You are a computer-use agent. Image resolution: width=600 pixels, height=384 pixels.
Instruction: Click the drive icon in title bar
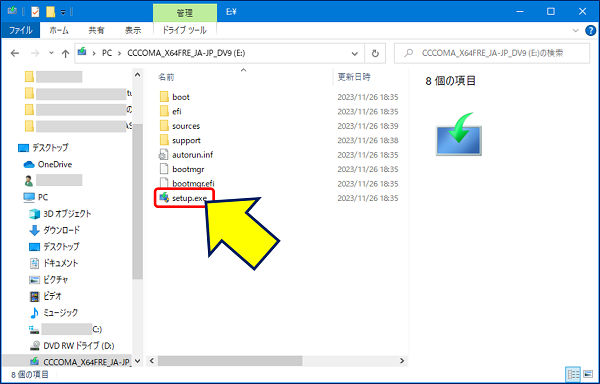pos(12,11)
